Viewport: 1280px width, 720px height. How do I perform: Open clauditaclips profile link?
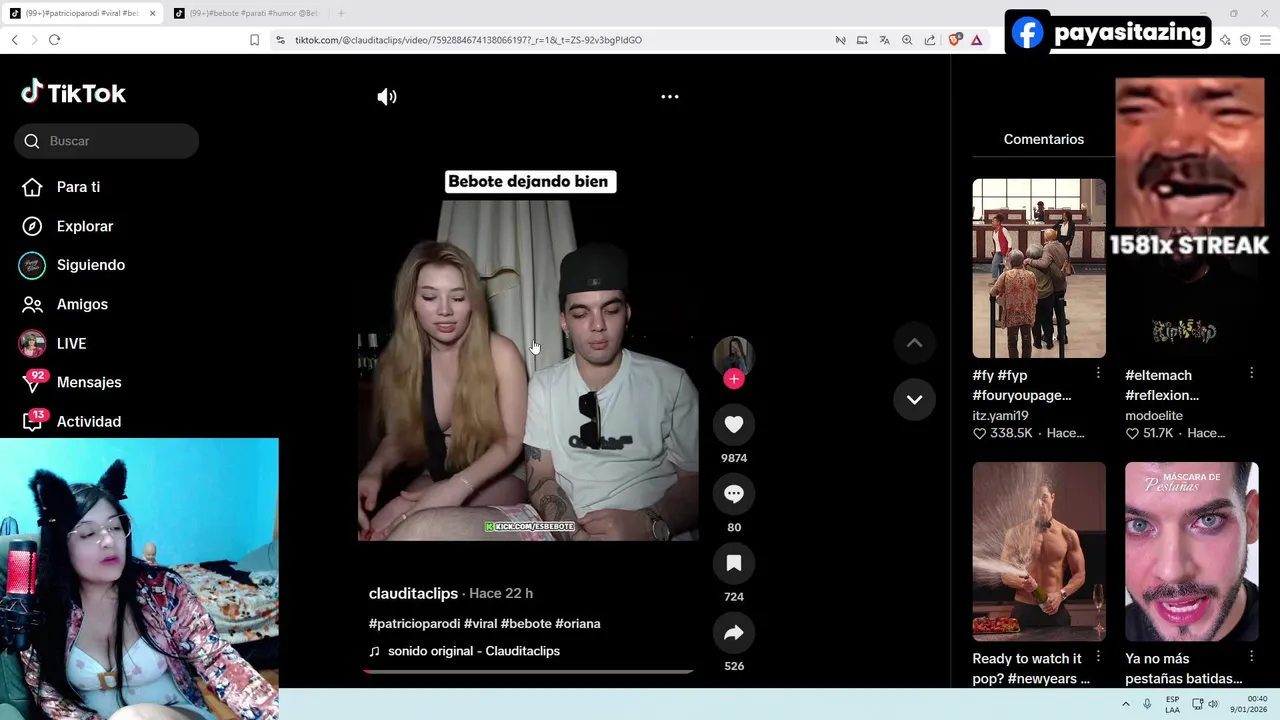(x=413, y=593)
